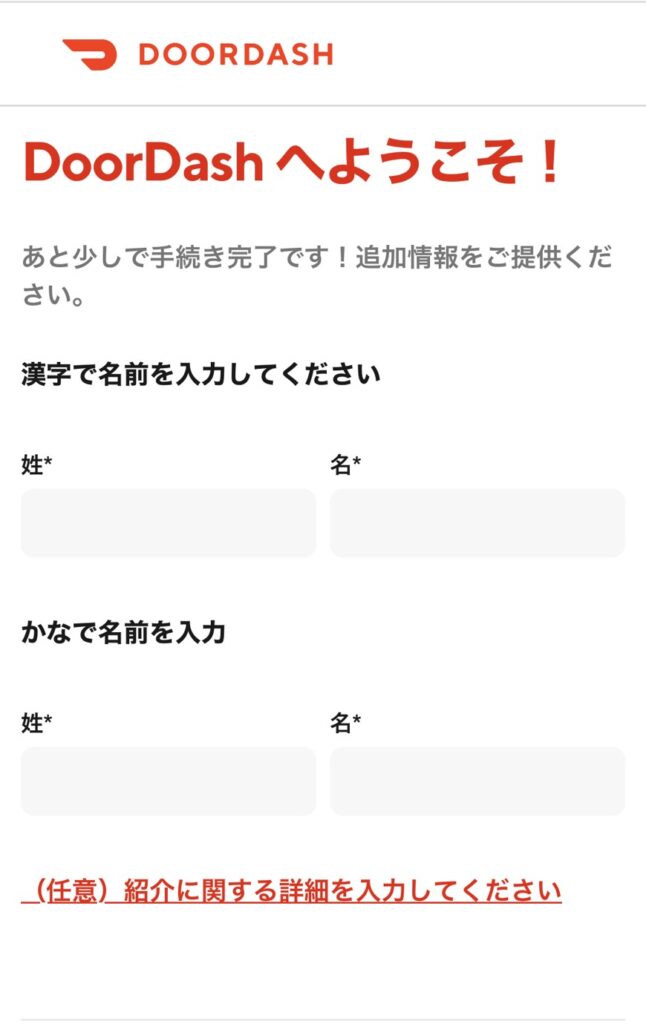Click the 'DoorDash へようこそ！' welcome heading
The image size is (646, 1024).
pyautogui.click(x=291, y=162)
